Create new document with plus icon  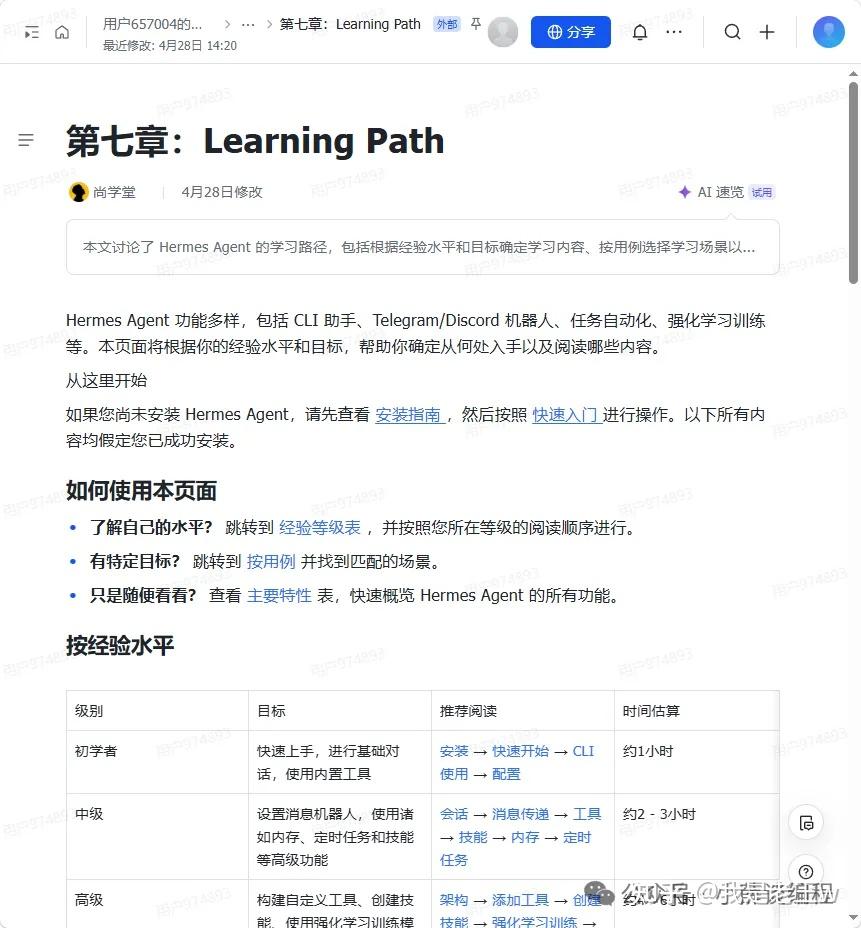pyautogui.click(x=767, y=32)
